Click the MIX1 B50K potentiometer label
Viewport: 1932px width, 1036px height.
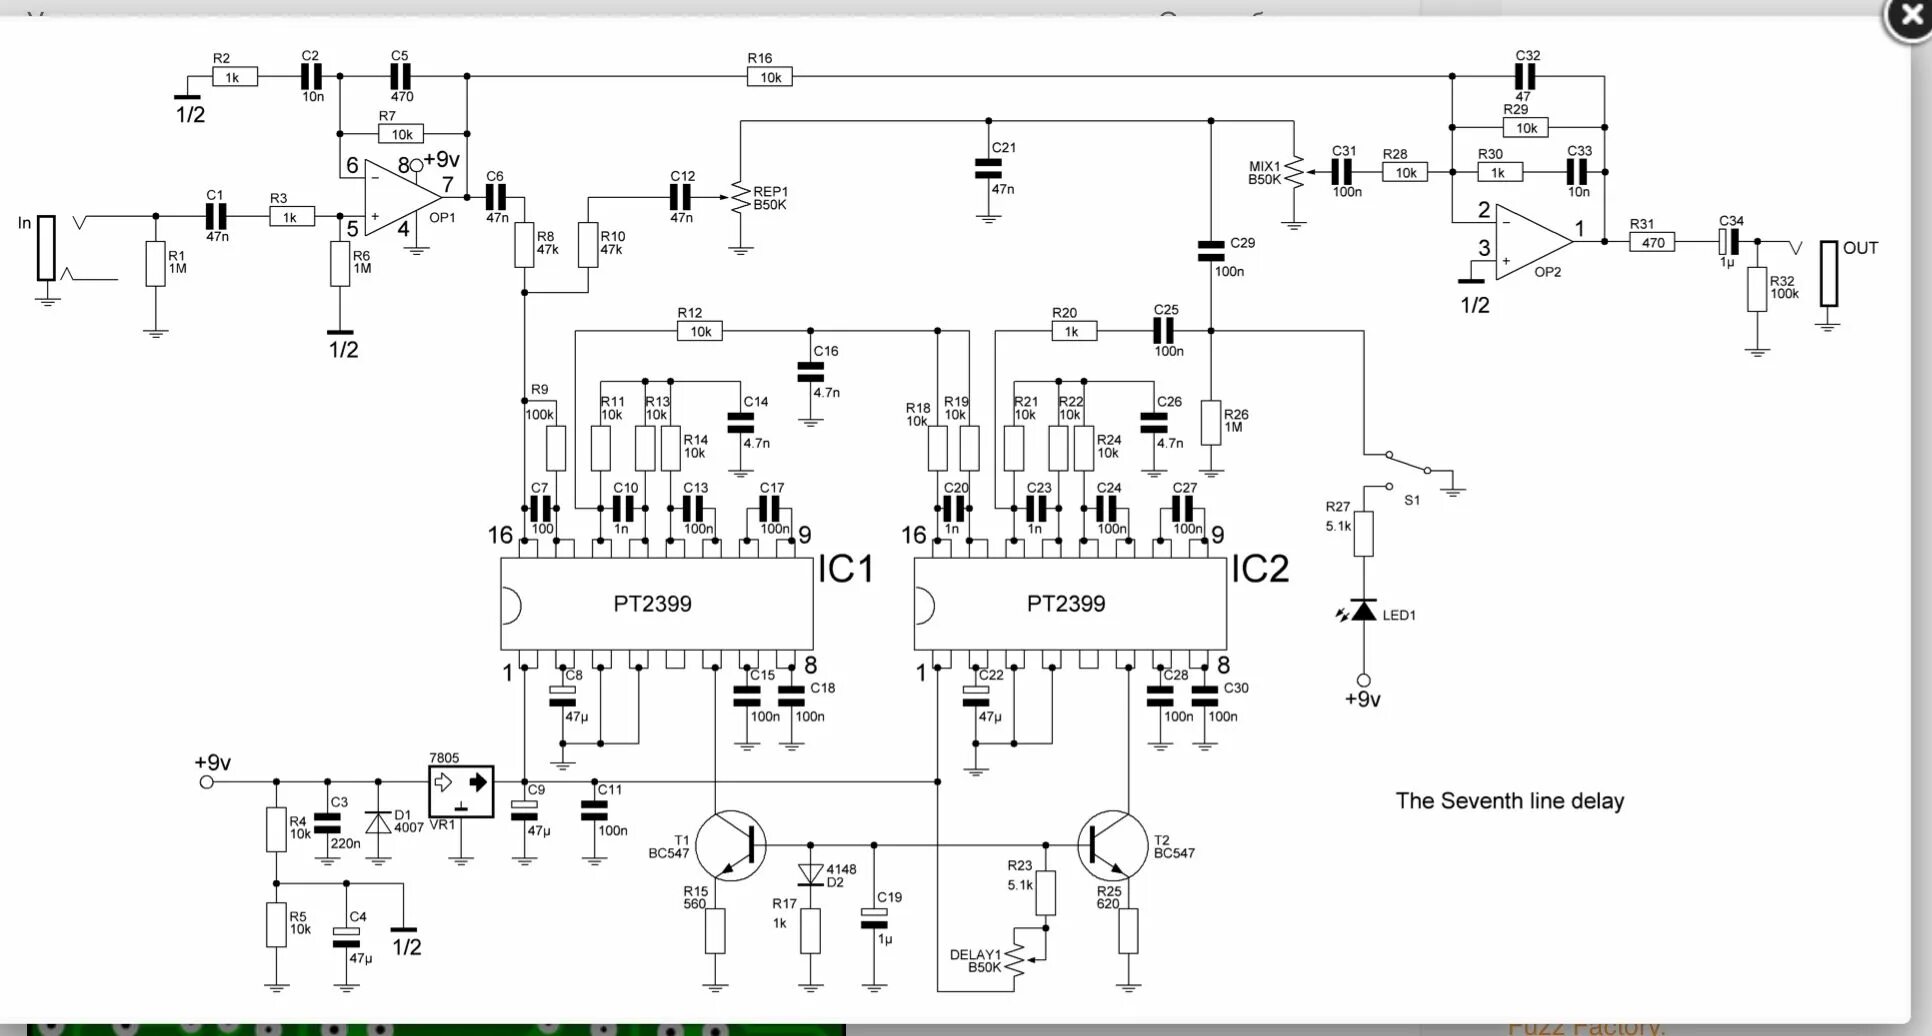(1265, 173)
